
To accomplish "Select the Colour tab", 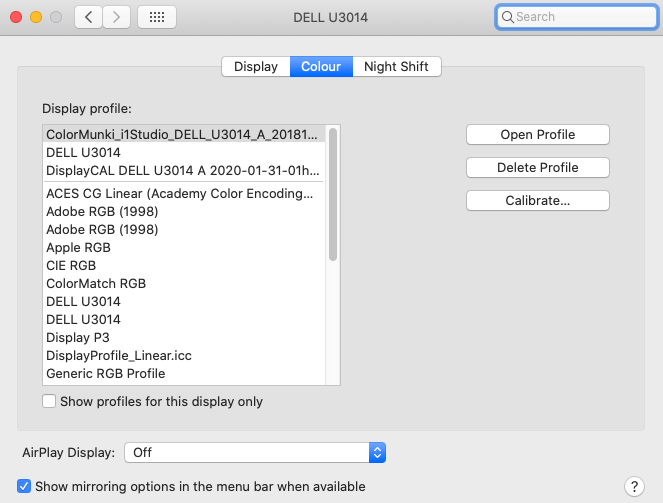I will point(321,66).
